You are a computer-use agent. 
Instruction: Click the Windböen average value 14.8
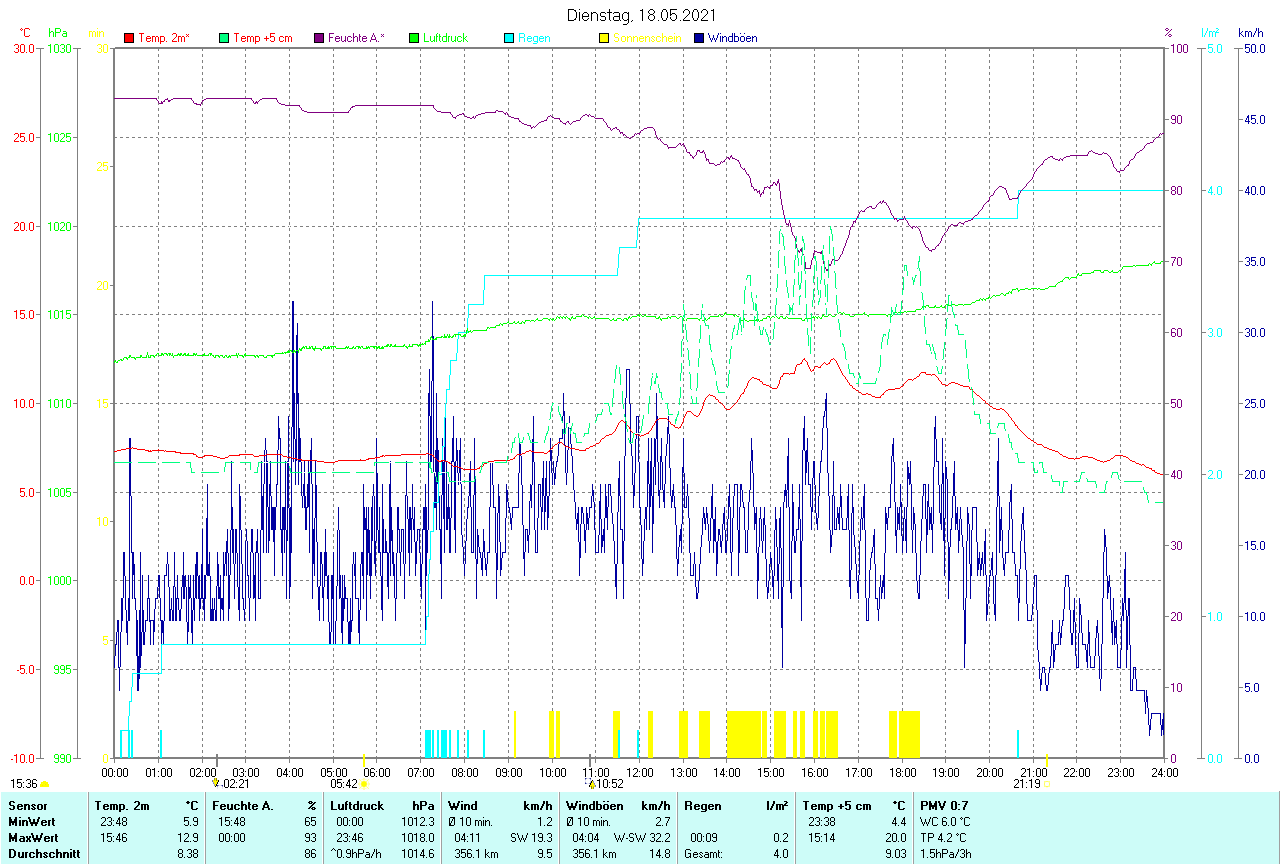(x=659, y=854)
